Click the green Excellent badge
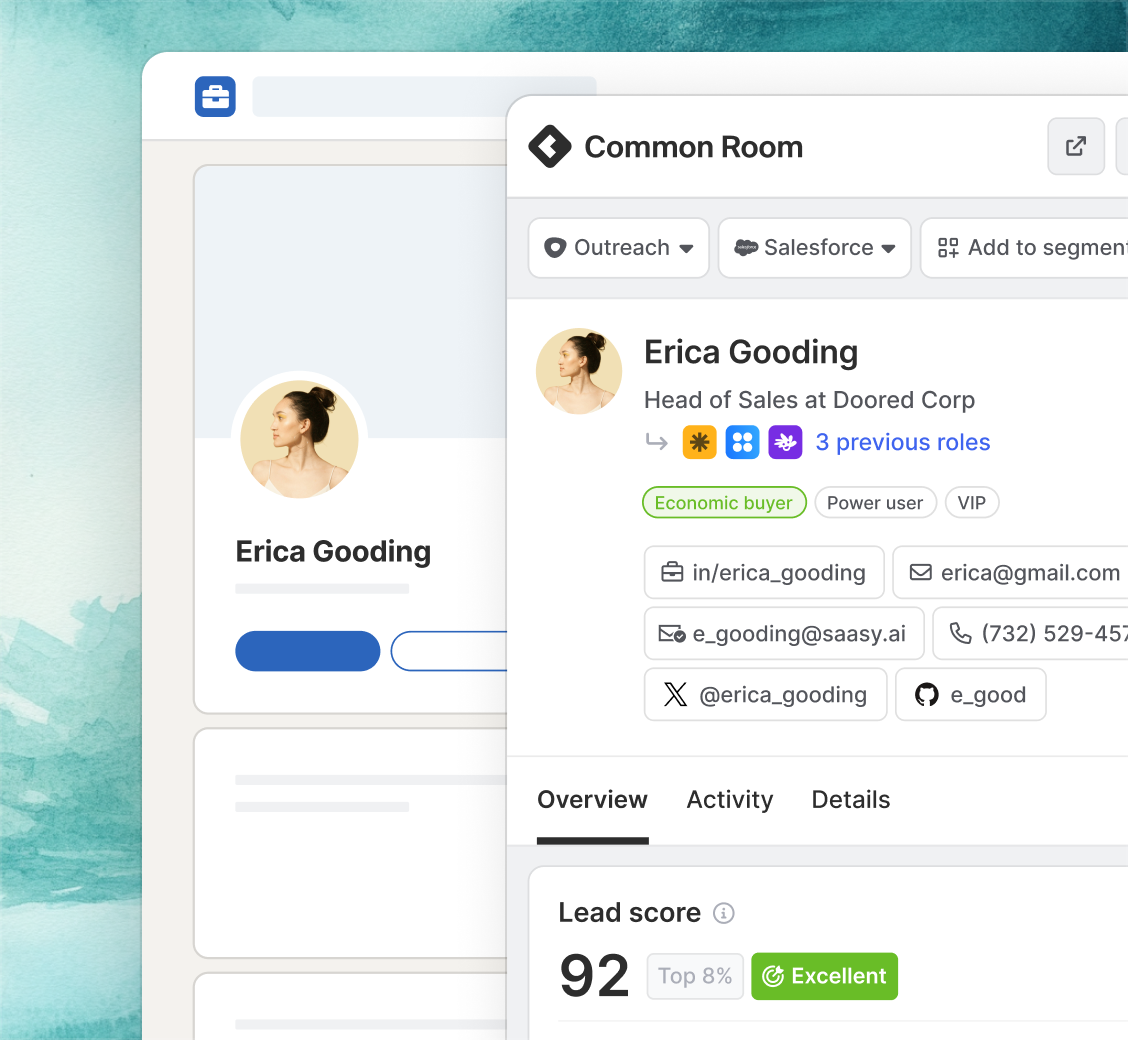 click(824, 976)
